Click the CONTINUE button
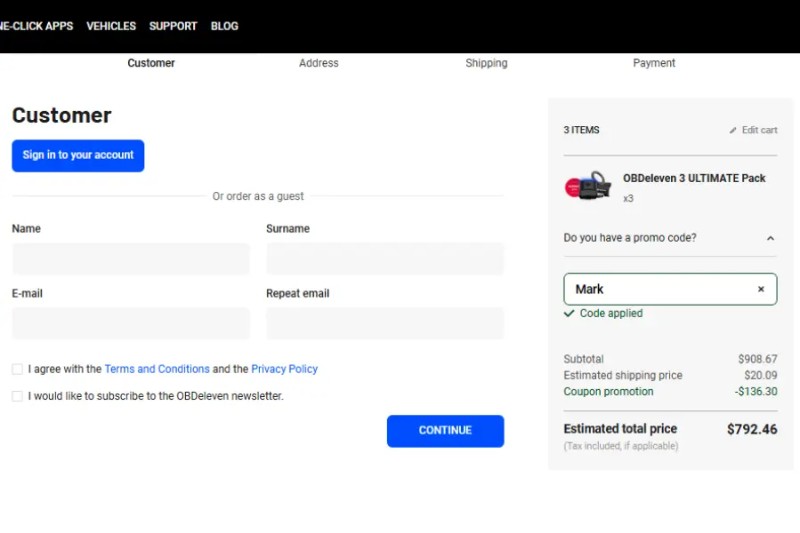Screen dimensions: 800x533 pyautogui.click(x=445, y=431)
